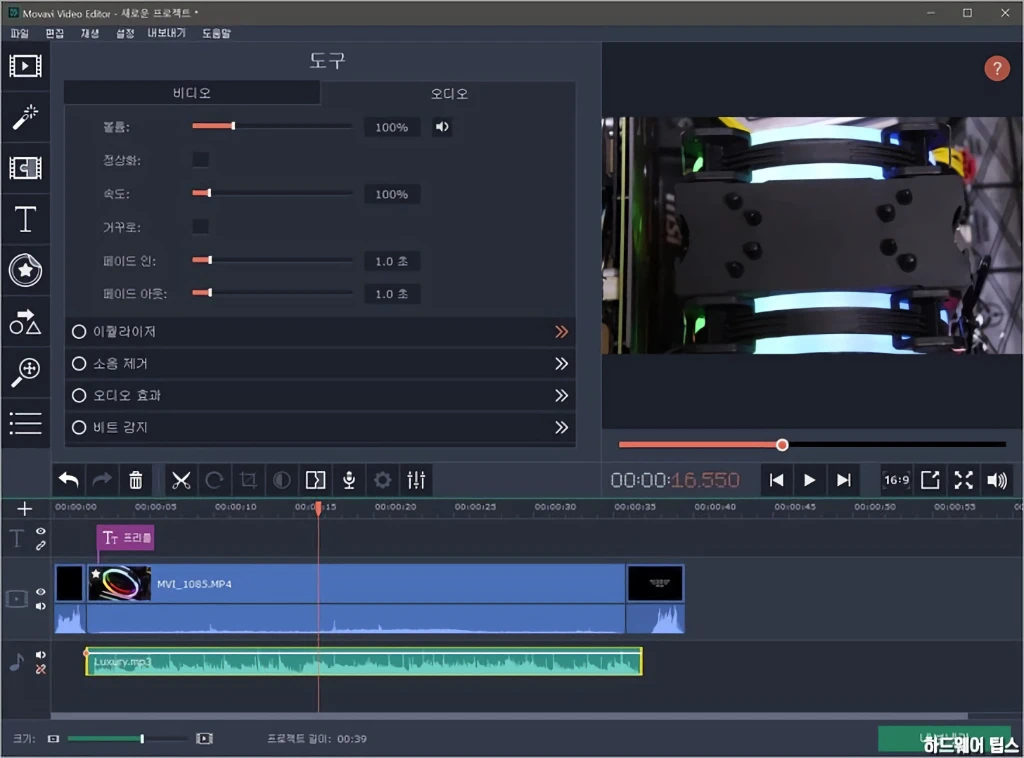Open the Edit menu
This screenshot has width=1024, height=758.
click(x=54, y=33)
